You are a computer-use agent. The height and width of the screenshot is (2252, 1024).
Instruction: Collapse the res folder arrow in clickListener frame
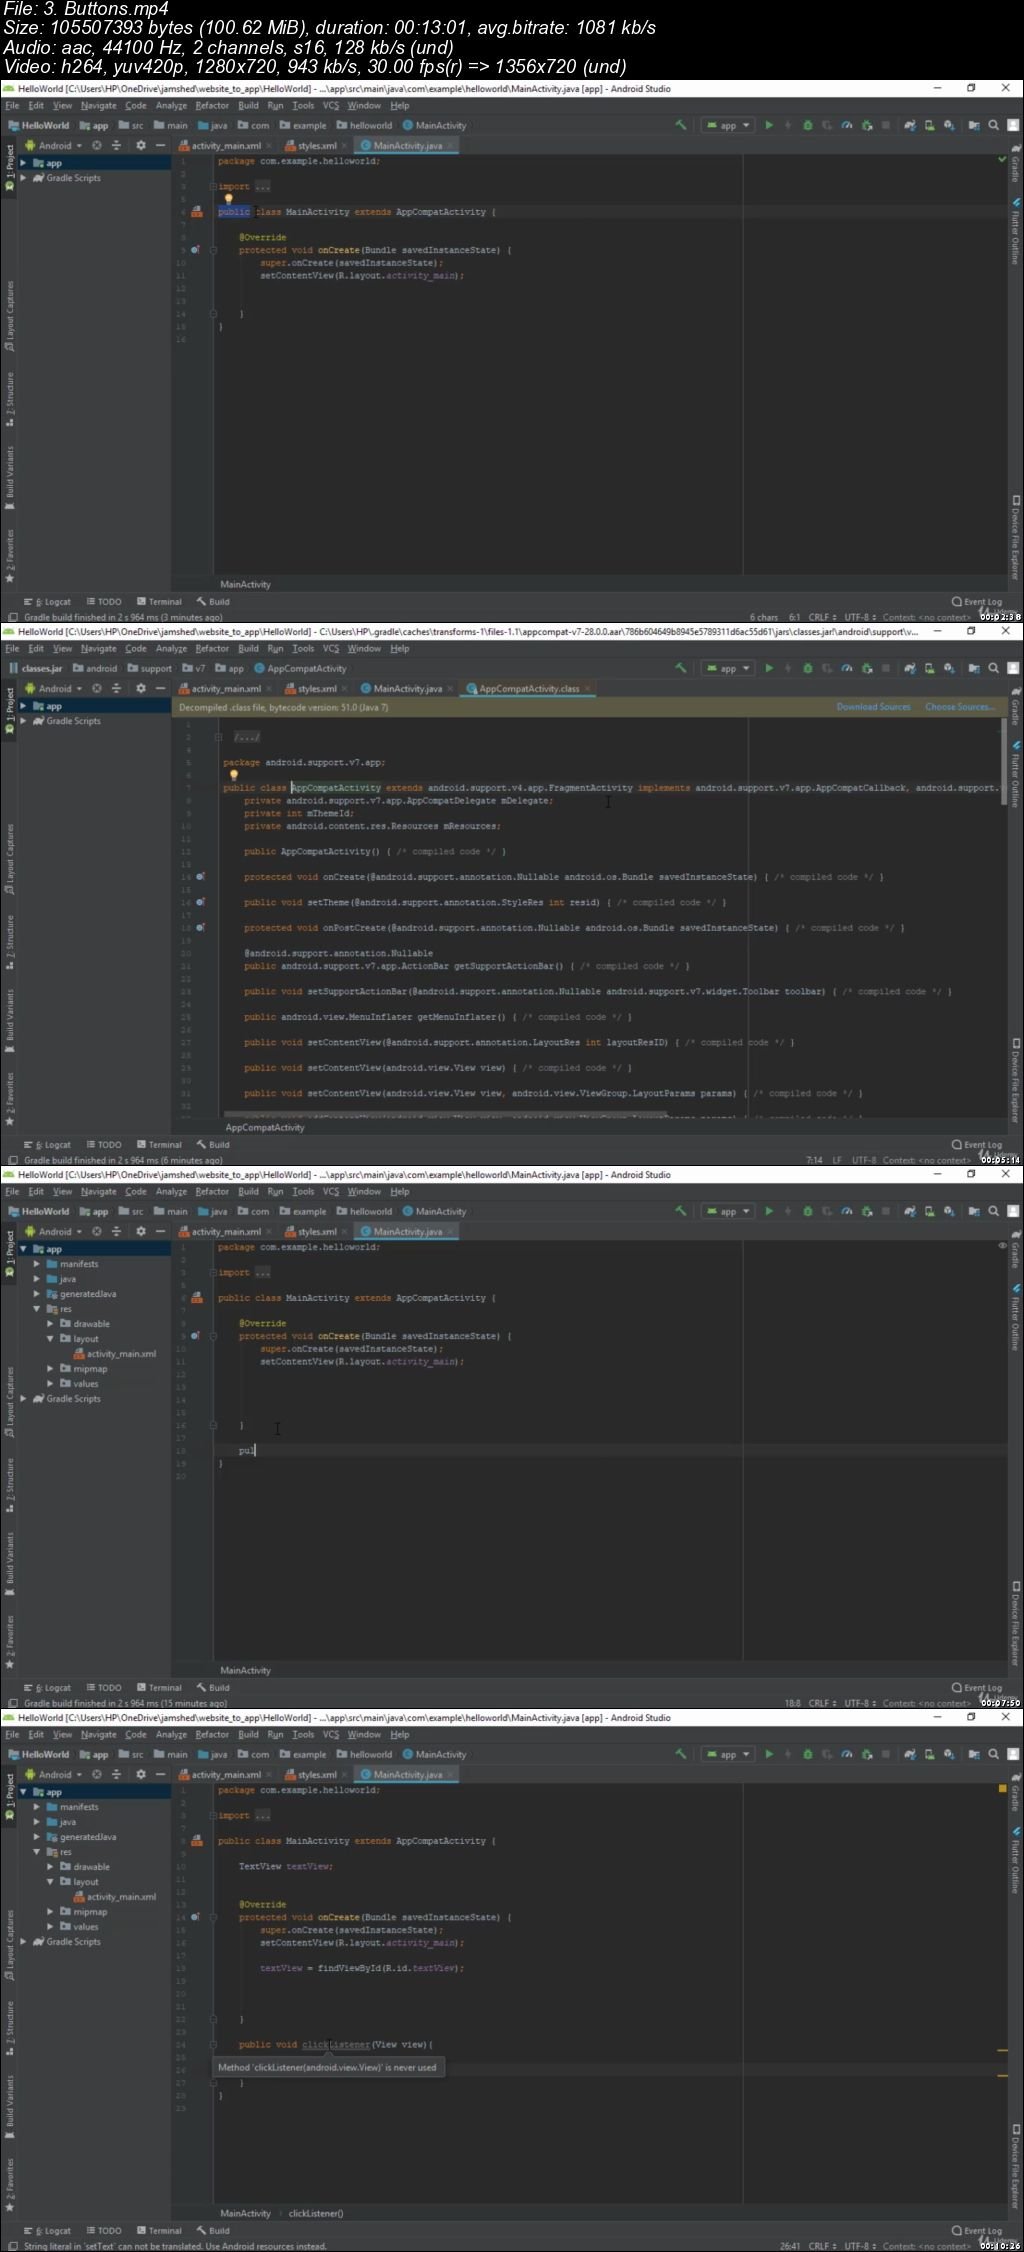coord(37,1852)
